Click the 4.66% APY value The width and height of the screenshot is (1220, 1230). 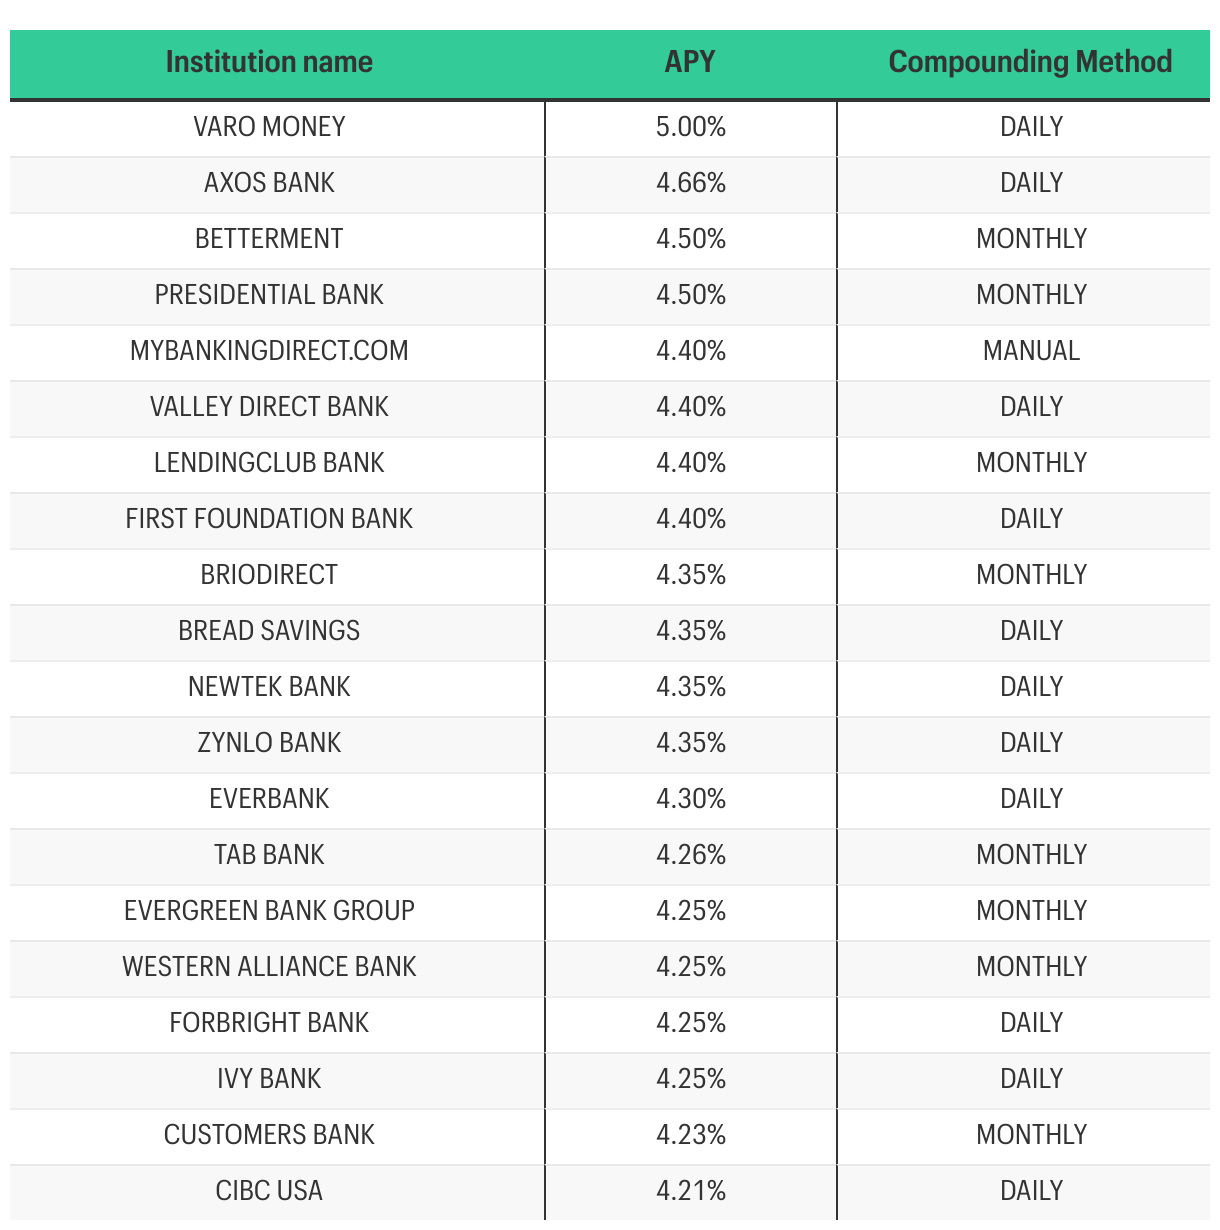click(x=691, y=183)
